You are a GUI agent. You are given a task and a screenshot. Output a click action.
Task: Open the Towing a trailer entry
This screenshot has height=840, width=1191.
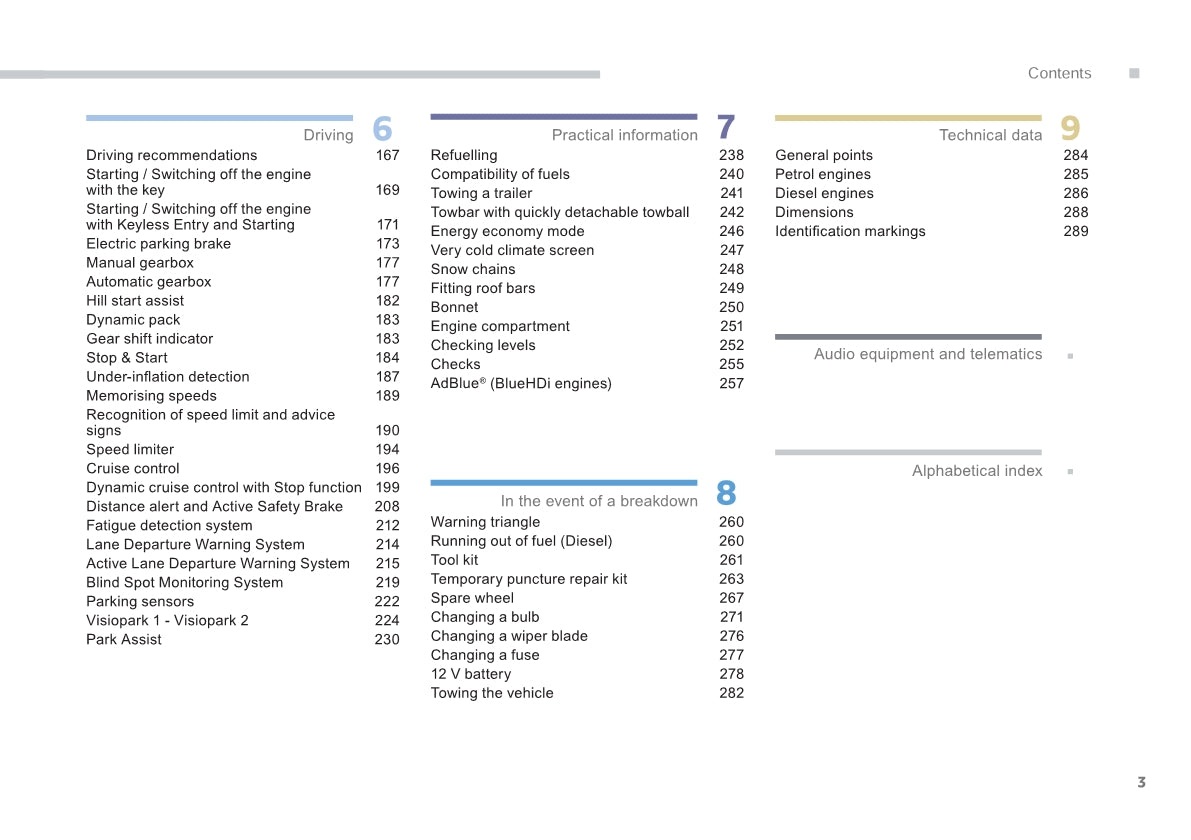click(x=481, y=193)
